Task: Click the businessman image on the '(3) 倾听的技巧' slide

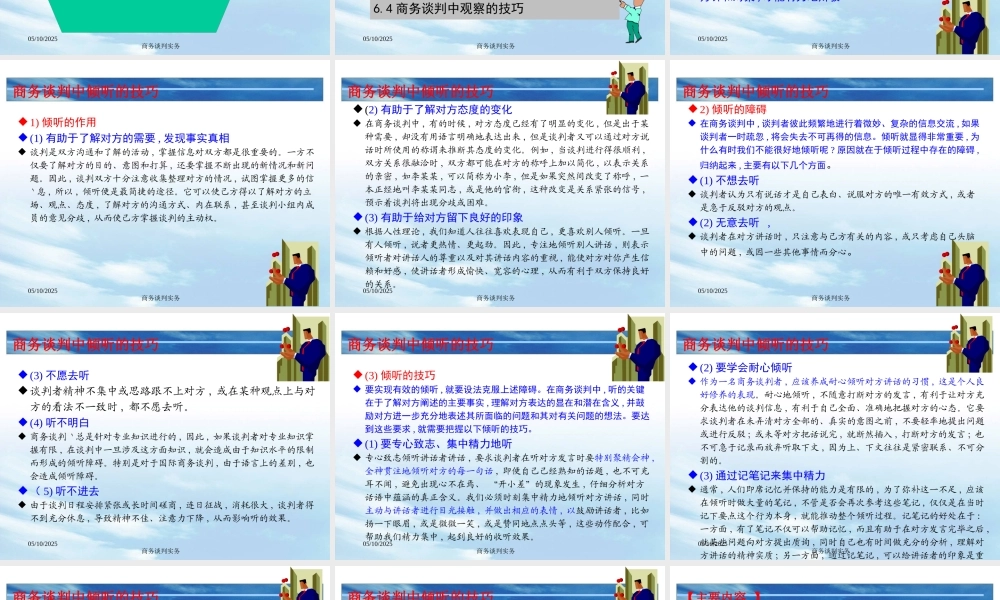Action: point(638,348)
